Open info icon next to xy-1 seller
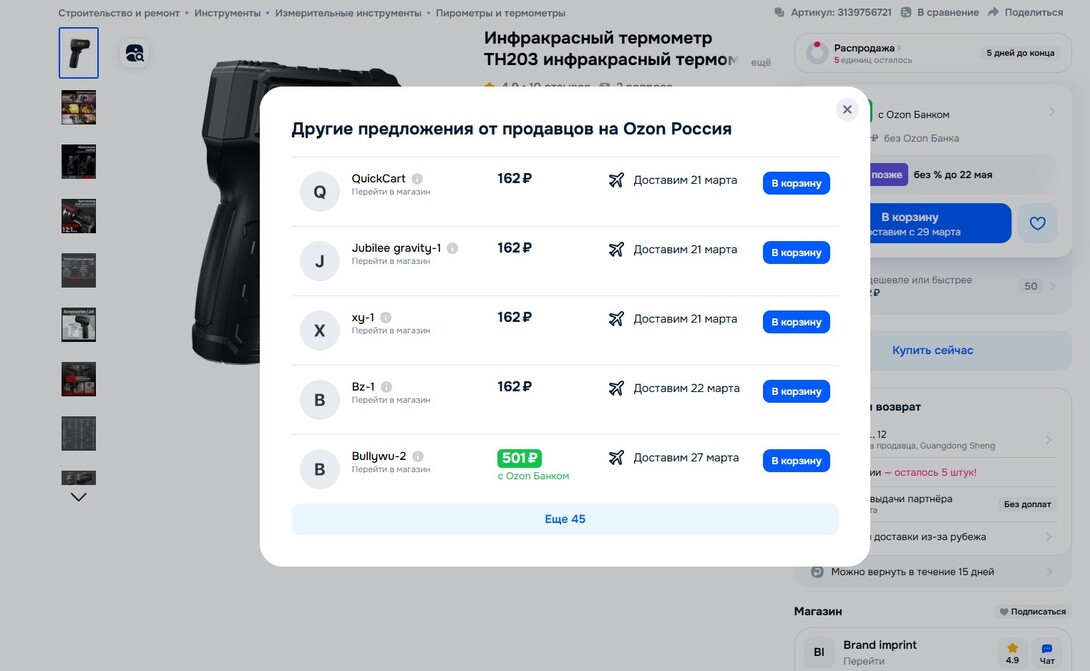 click(386, 318)
